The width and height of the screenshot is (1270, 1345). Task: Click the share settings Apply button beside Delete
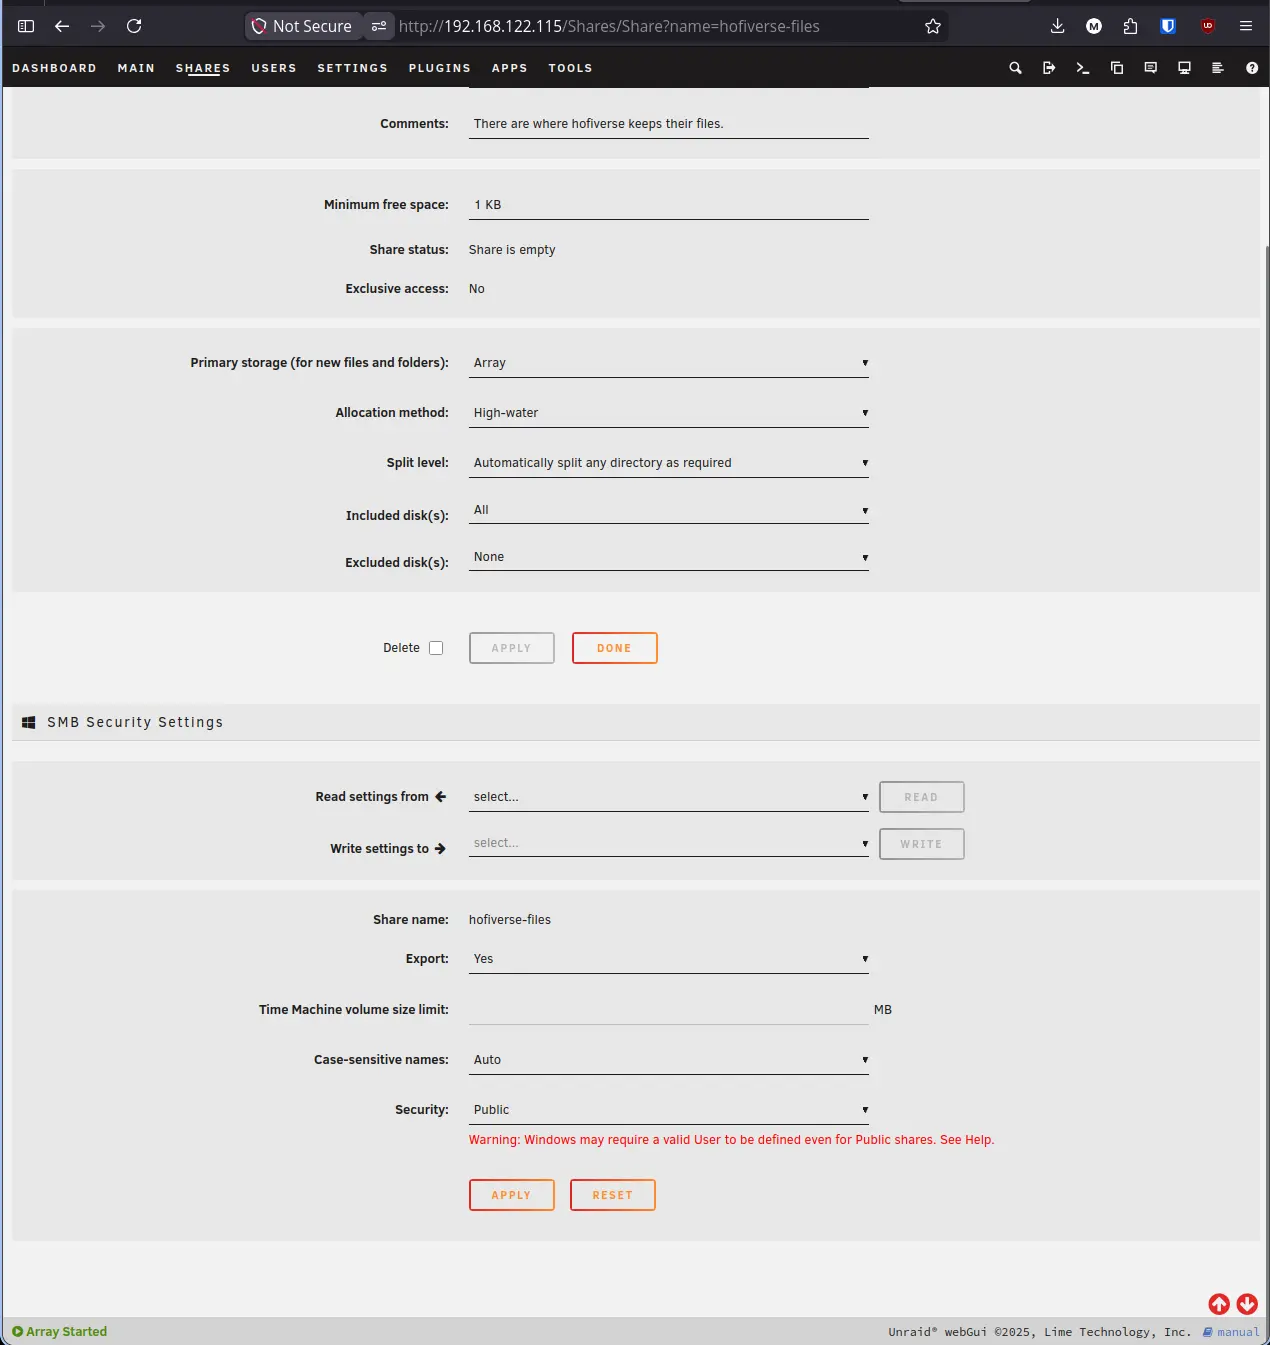[511, 648]
